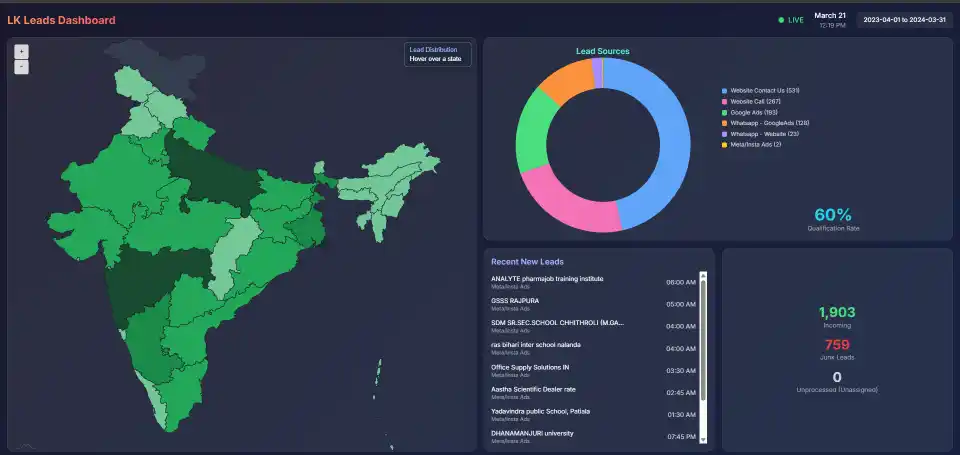
Task: Open the date range picker
Action: coord(904,20)
